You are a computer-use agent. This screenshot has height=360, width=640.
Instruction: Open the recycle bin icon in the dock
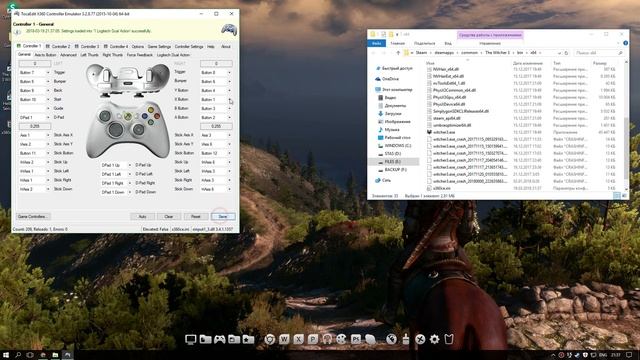click(449, 339)
